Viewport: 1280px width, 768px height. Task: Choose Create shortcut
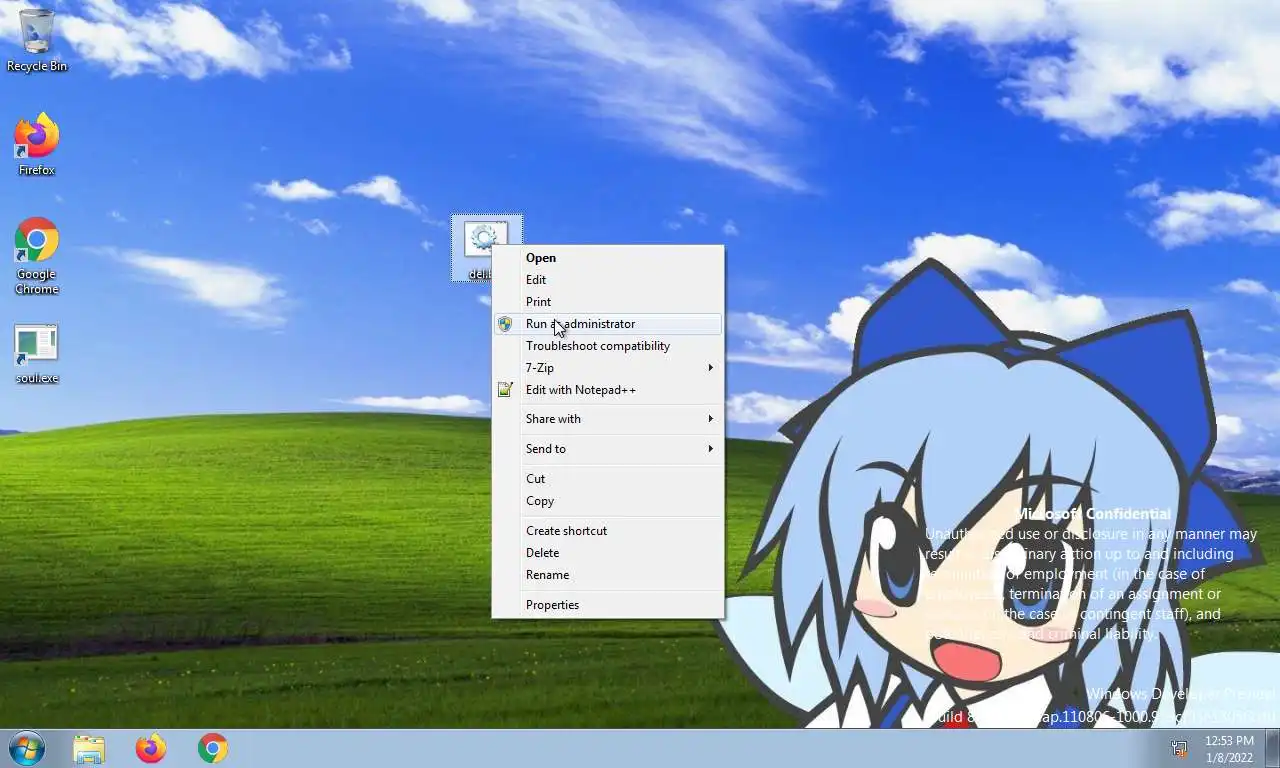(x=608, y=531)
